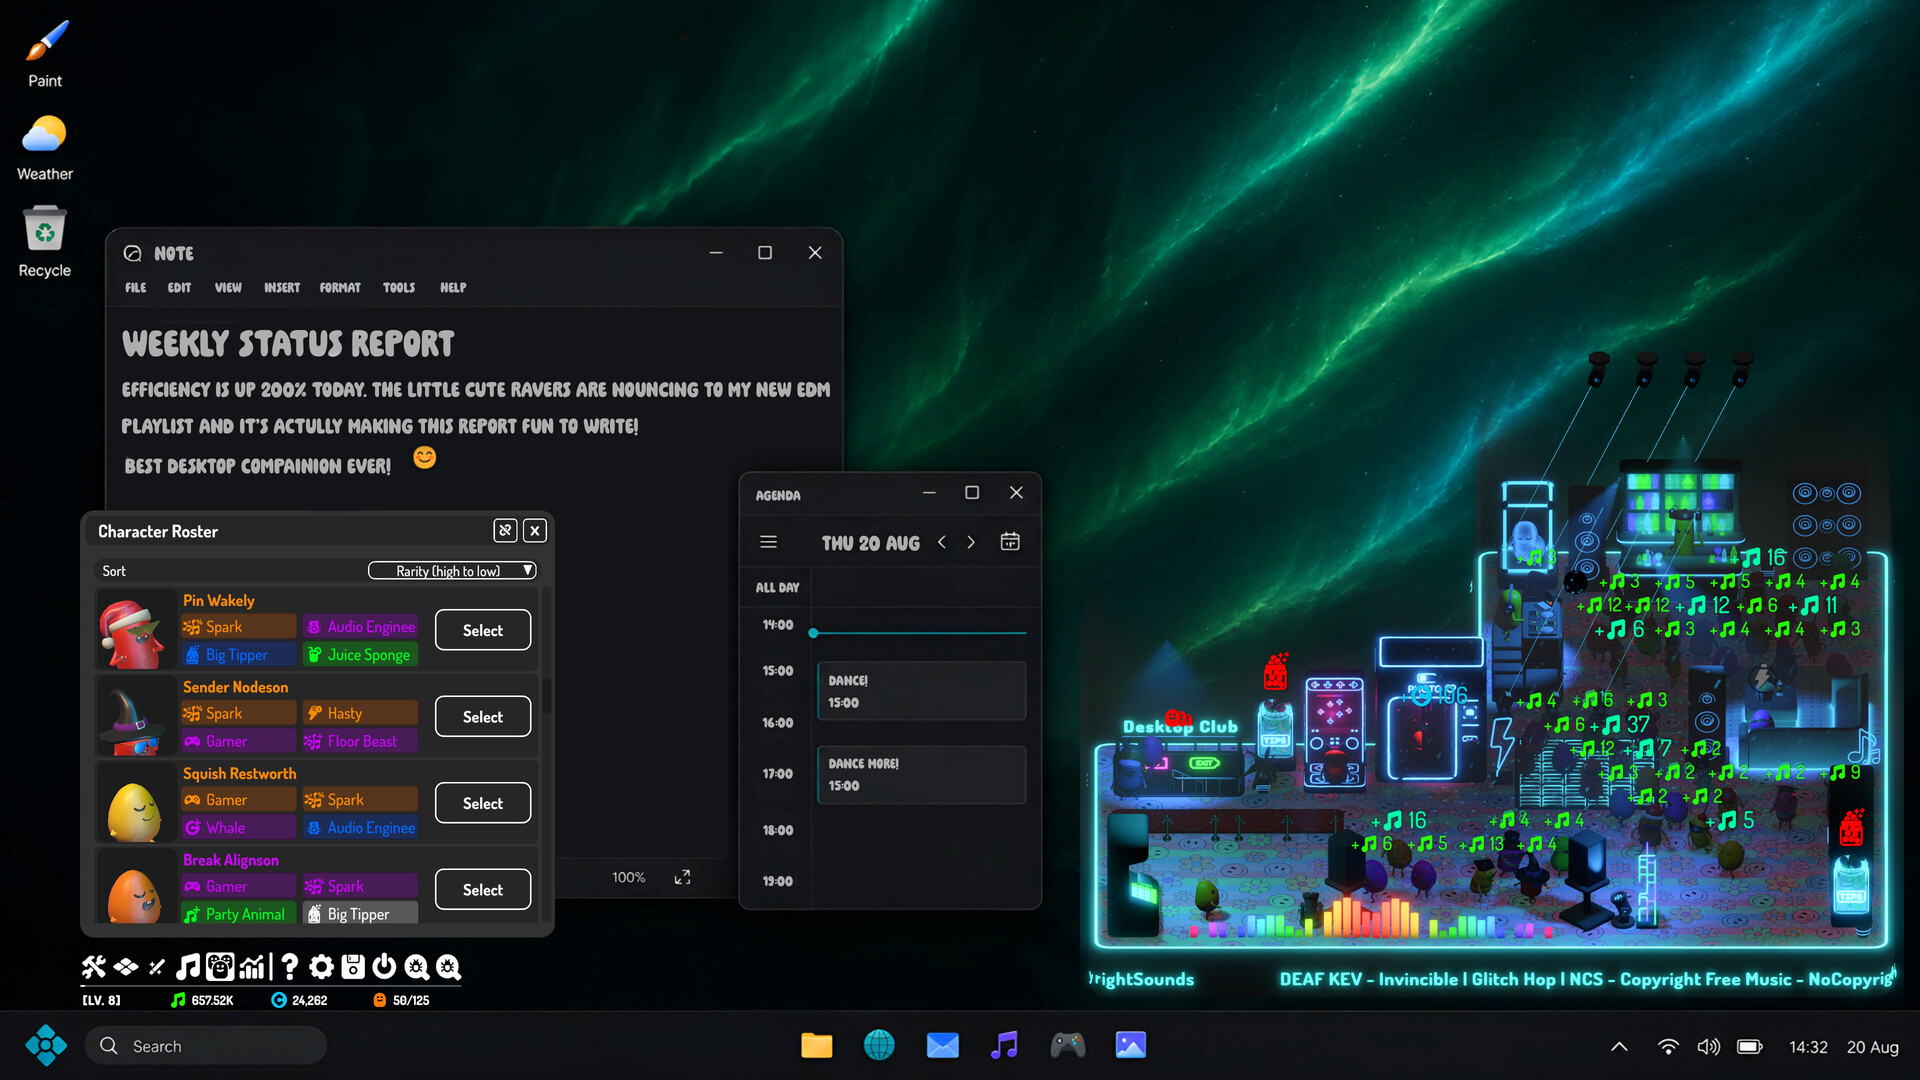Viewport: 1920px width, 1080px height.
Task: Toggle the tiles layout icon in game toolbar
Action: (125, 966)
